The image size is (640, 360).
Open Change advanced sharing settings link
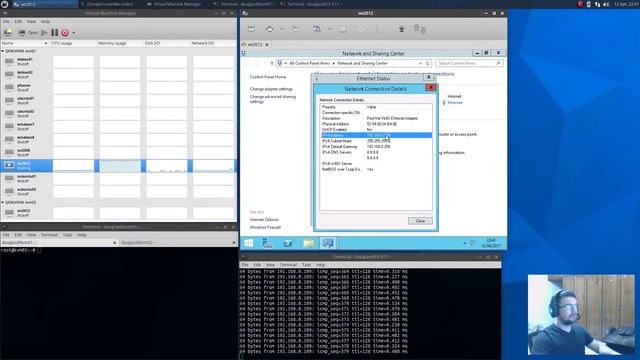(x=273, y=99)
